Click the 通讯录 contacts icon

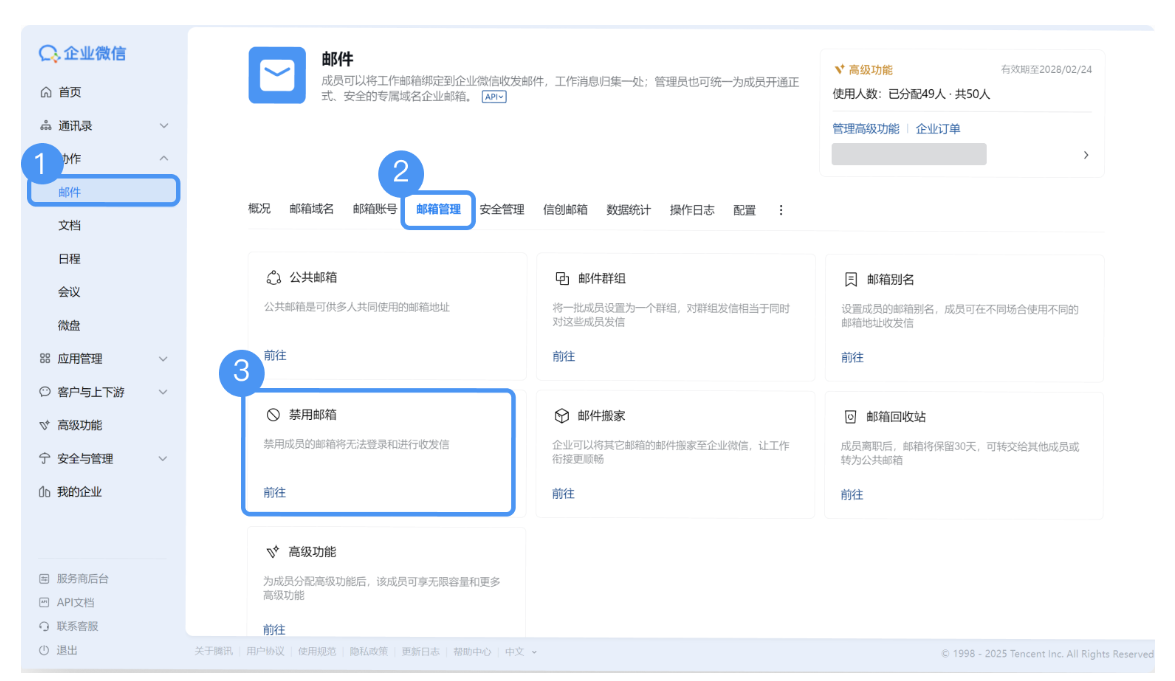click(46, 125)
